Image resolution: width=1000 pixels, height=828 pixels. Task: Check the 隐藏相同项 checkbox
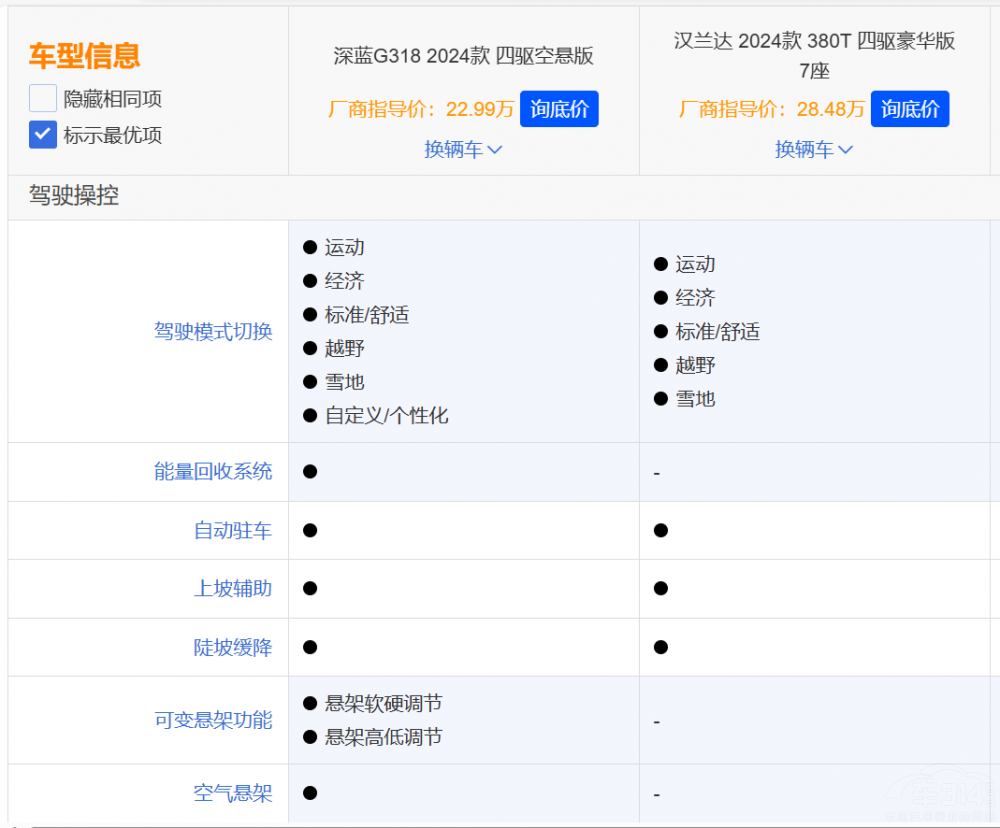tap(43, 99)
